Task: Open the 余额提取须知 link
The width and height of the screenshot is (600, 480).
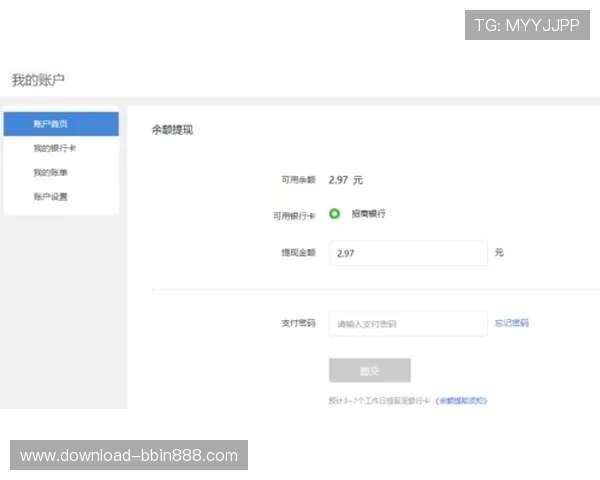Action: [461, 401]
